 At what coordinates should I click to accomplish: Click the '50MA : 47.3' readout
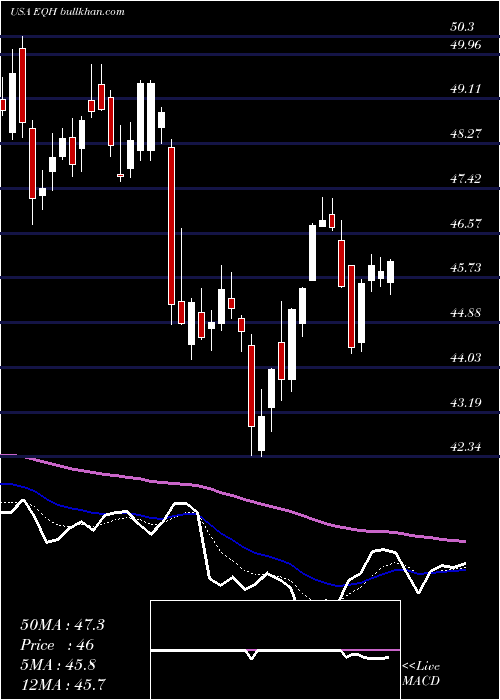[62, 625]
